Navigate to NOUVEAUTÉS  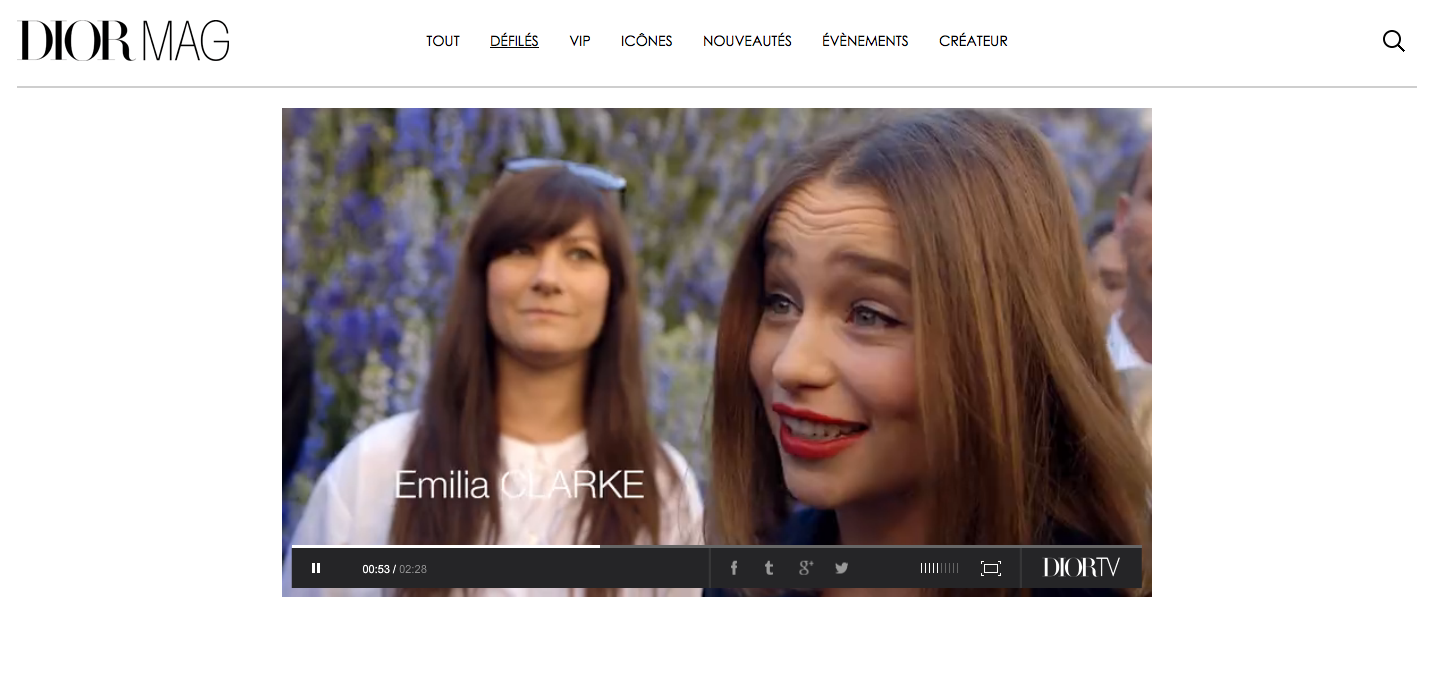coord(747,41)
